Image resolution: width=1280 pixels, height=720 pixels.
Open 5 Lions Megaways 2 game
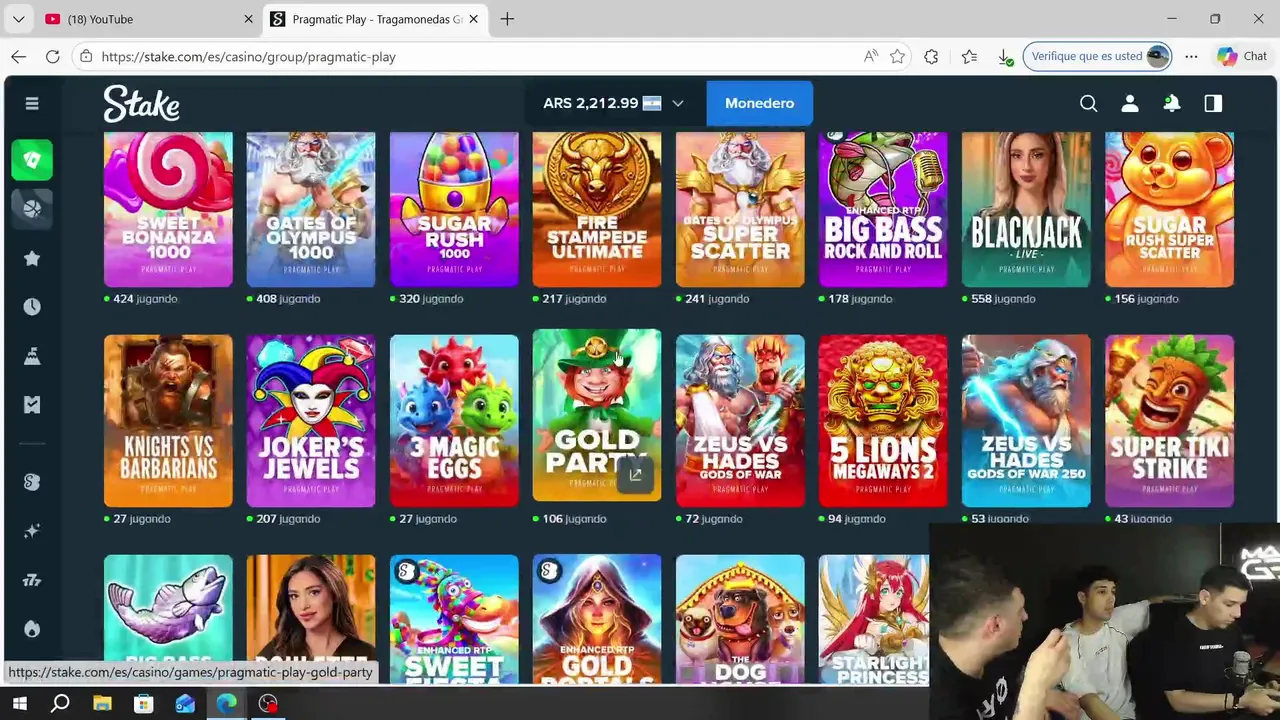pyautogui.click(x=883, y=421)
